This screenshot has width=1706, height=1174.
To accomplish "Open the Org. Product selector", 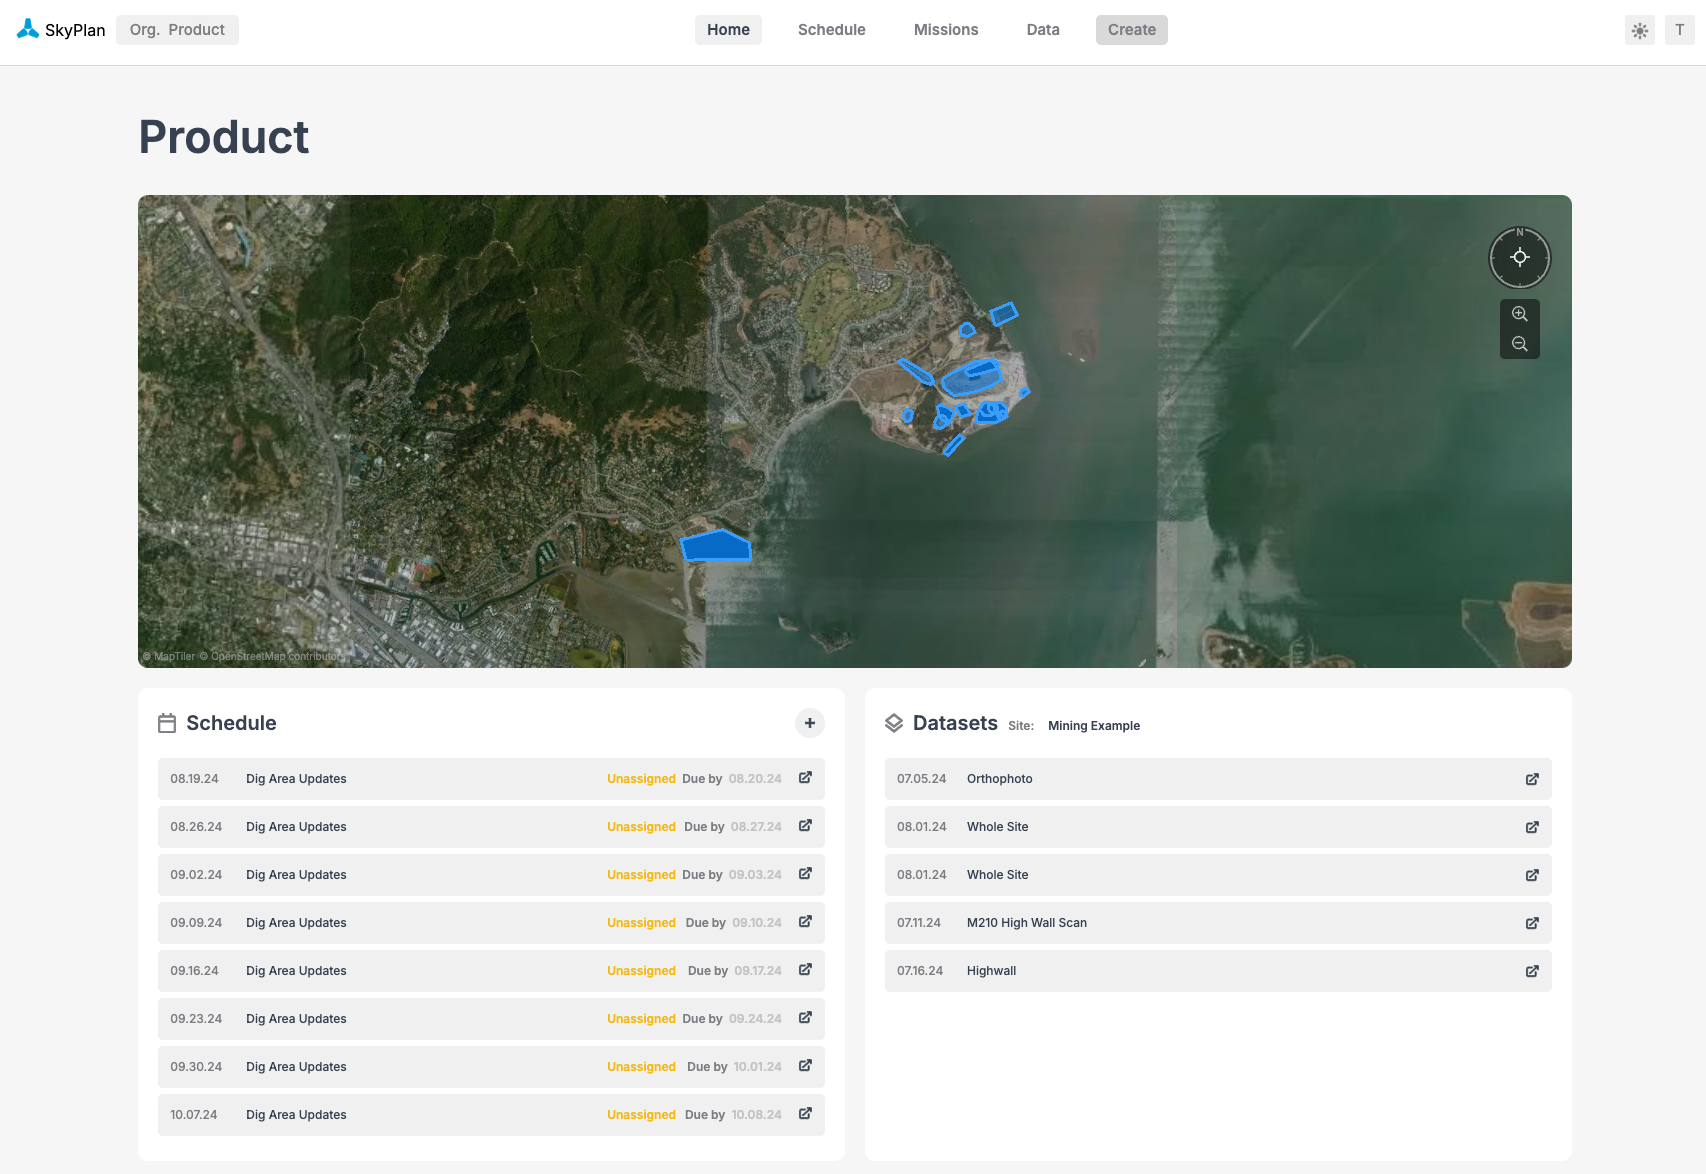I will coord(177,30).
